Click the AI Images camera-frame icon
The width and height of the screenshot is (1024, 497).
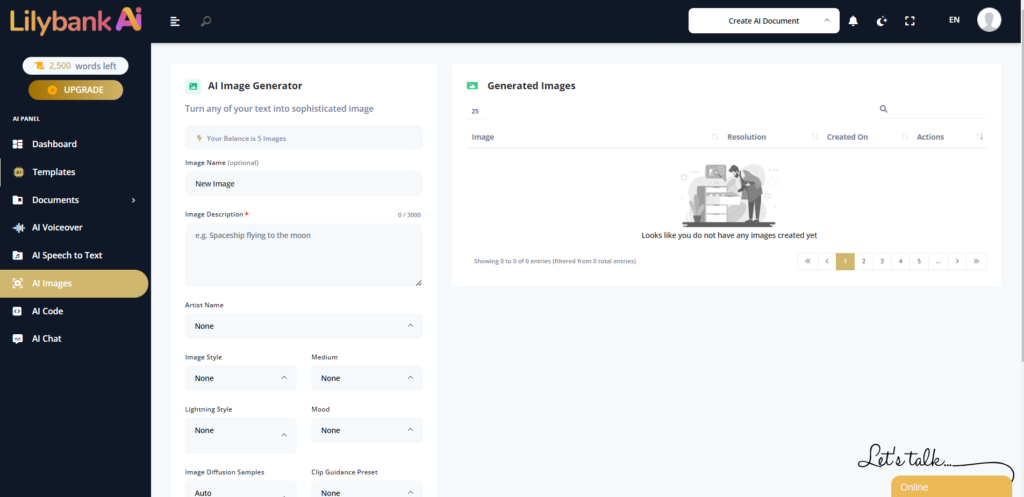tap(18, 283)
